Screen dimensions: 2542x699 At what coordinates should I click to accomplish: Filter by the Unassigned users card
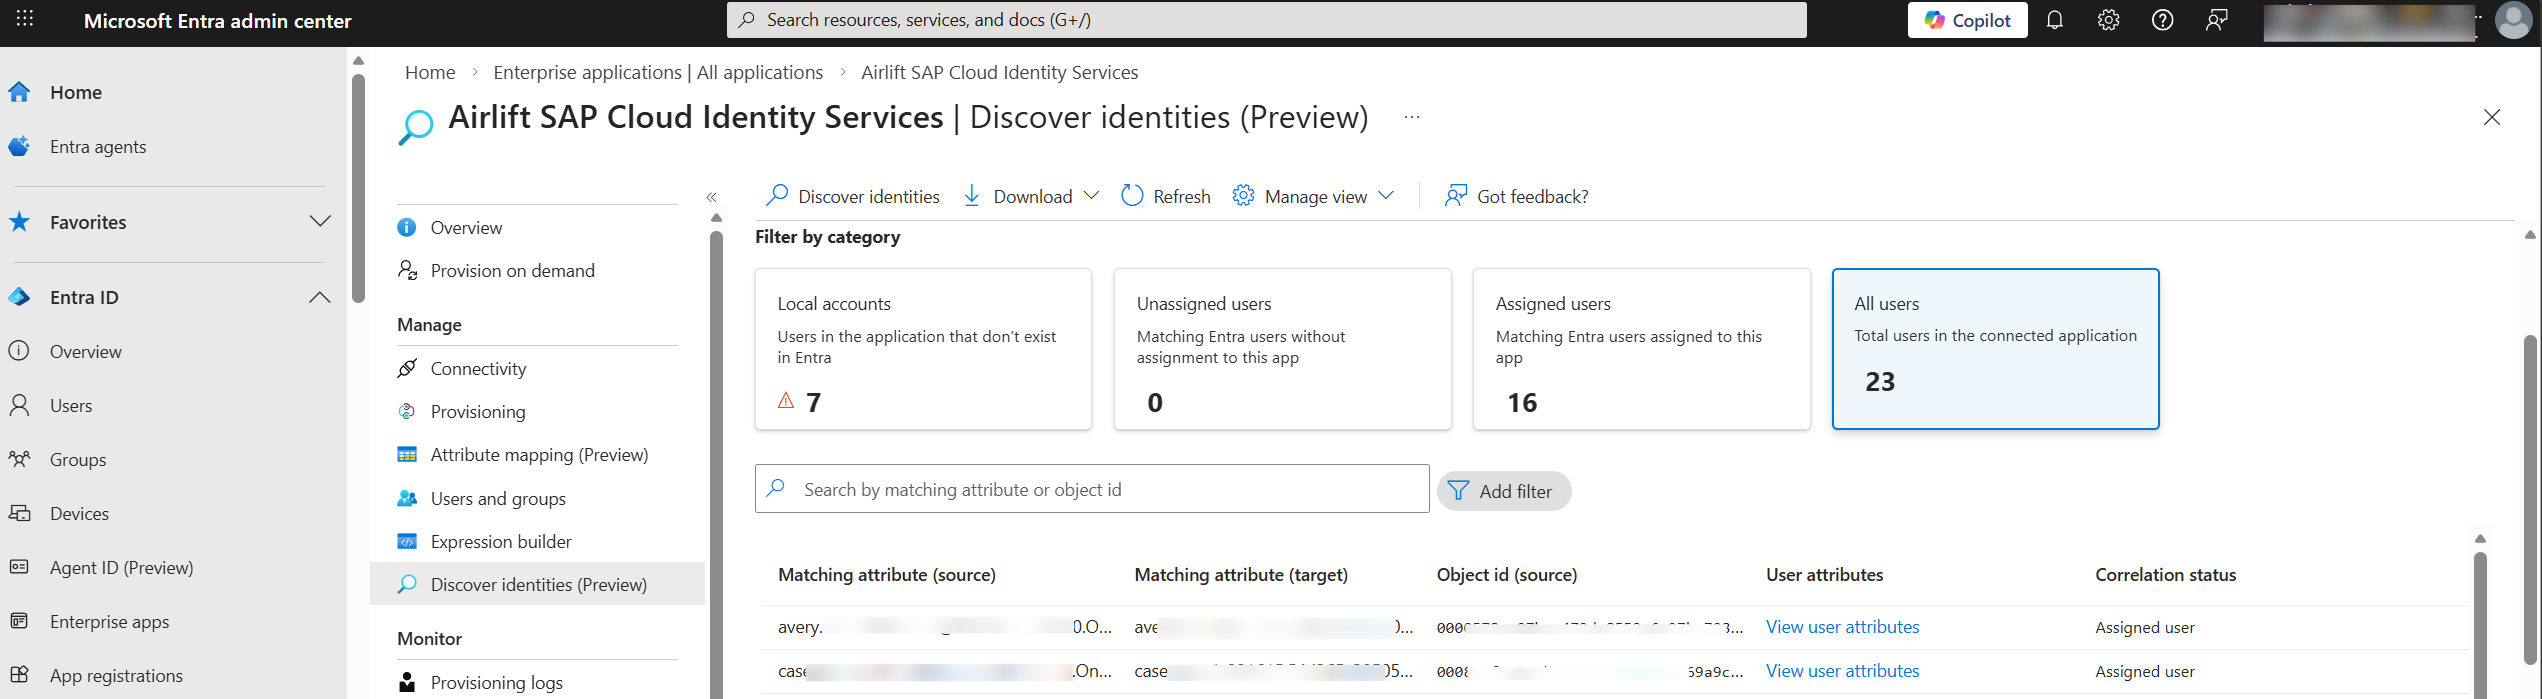1282,349
